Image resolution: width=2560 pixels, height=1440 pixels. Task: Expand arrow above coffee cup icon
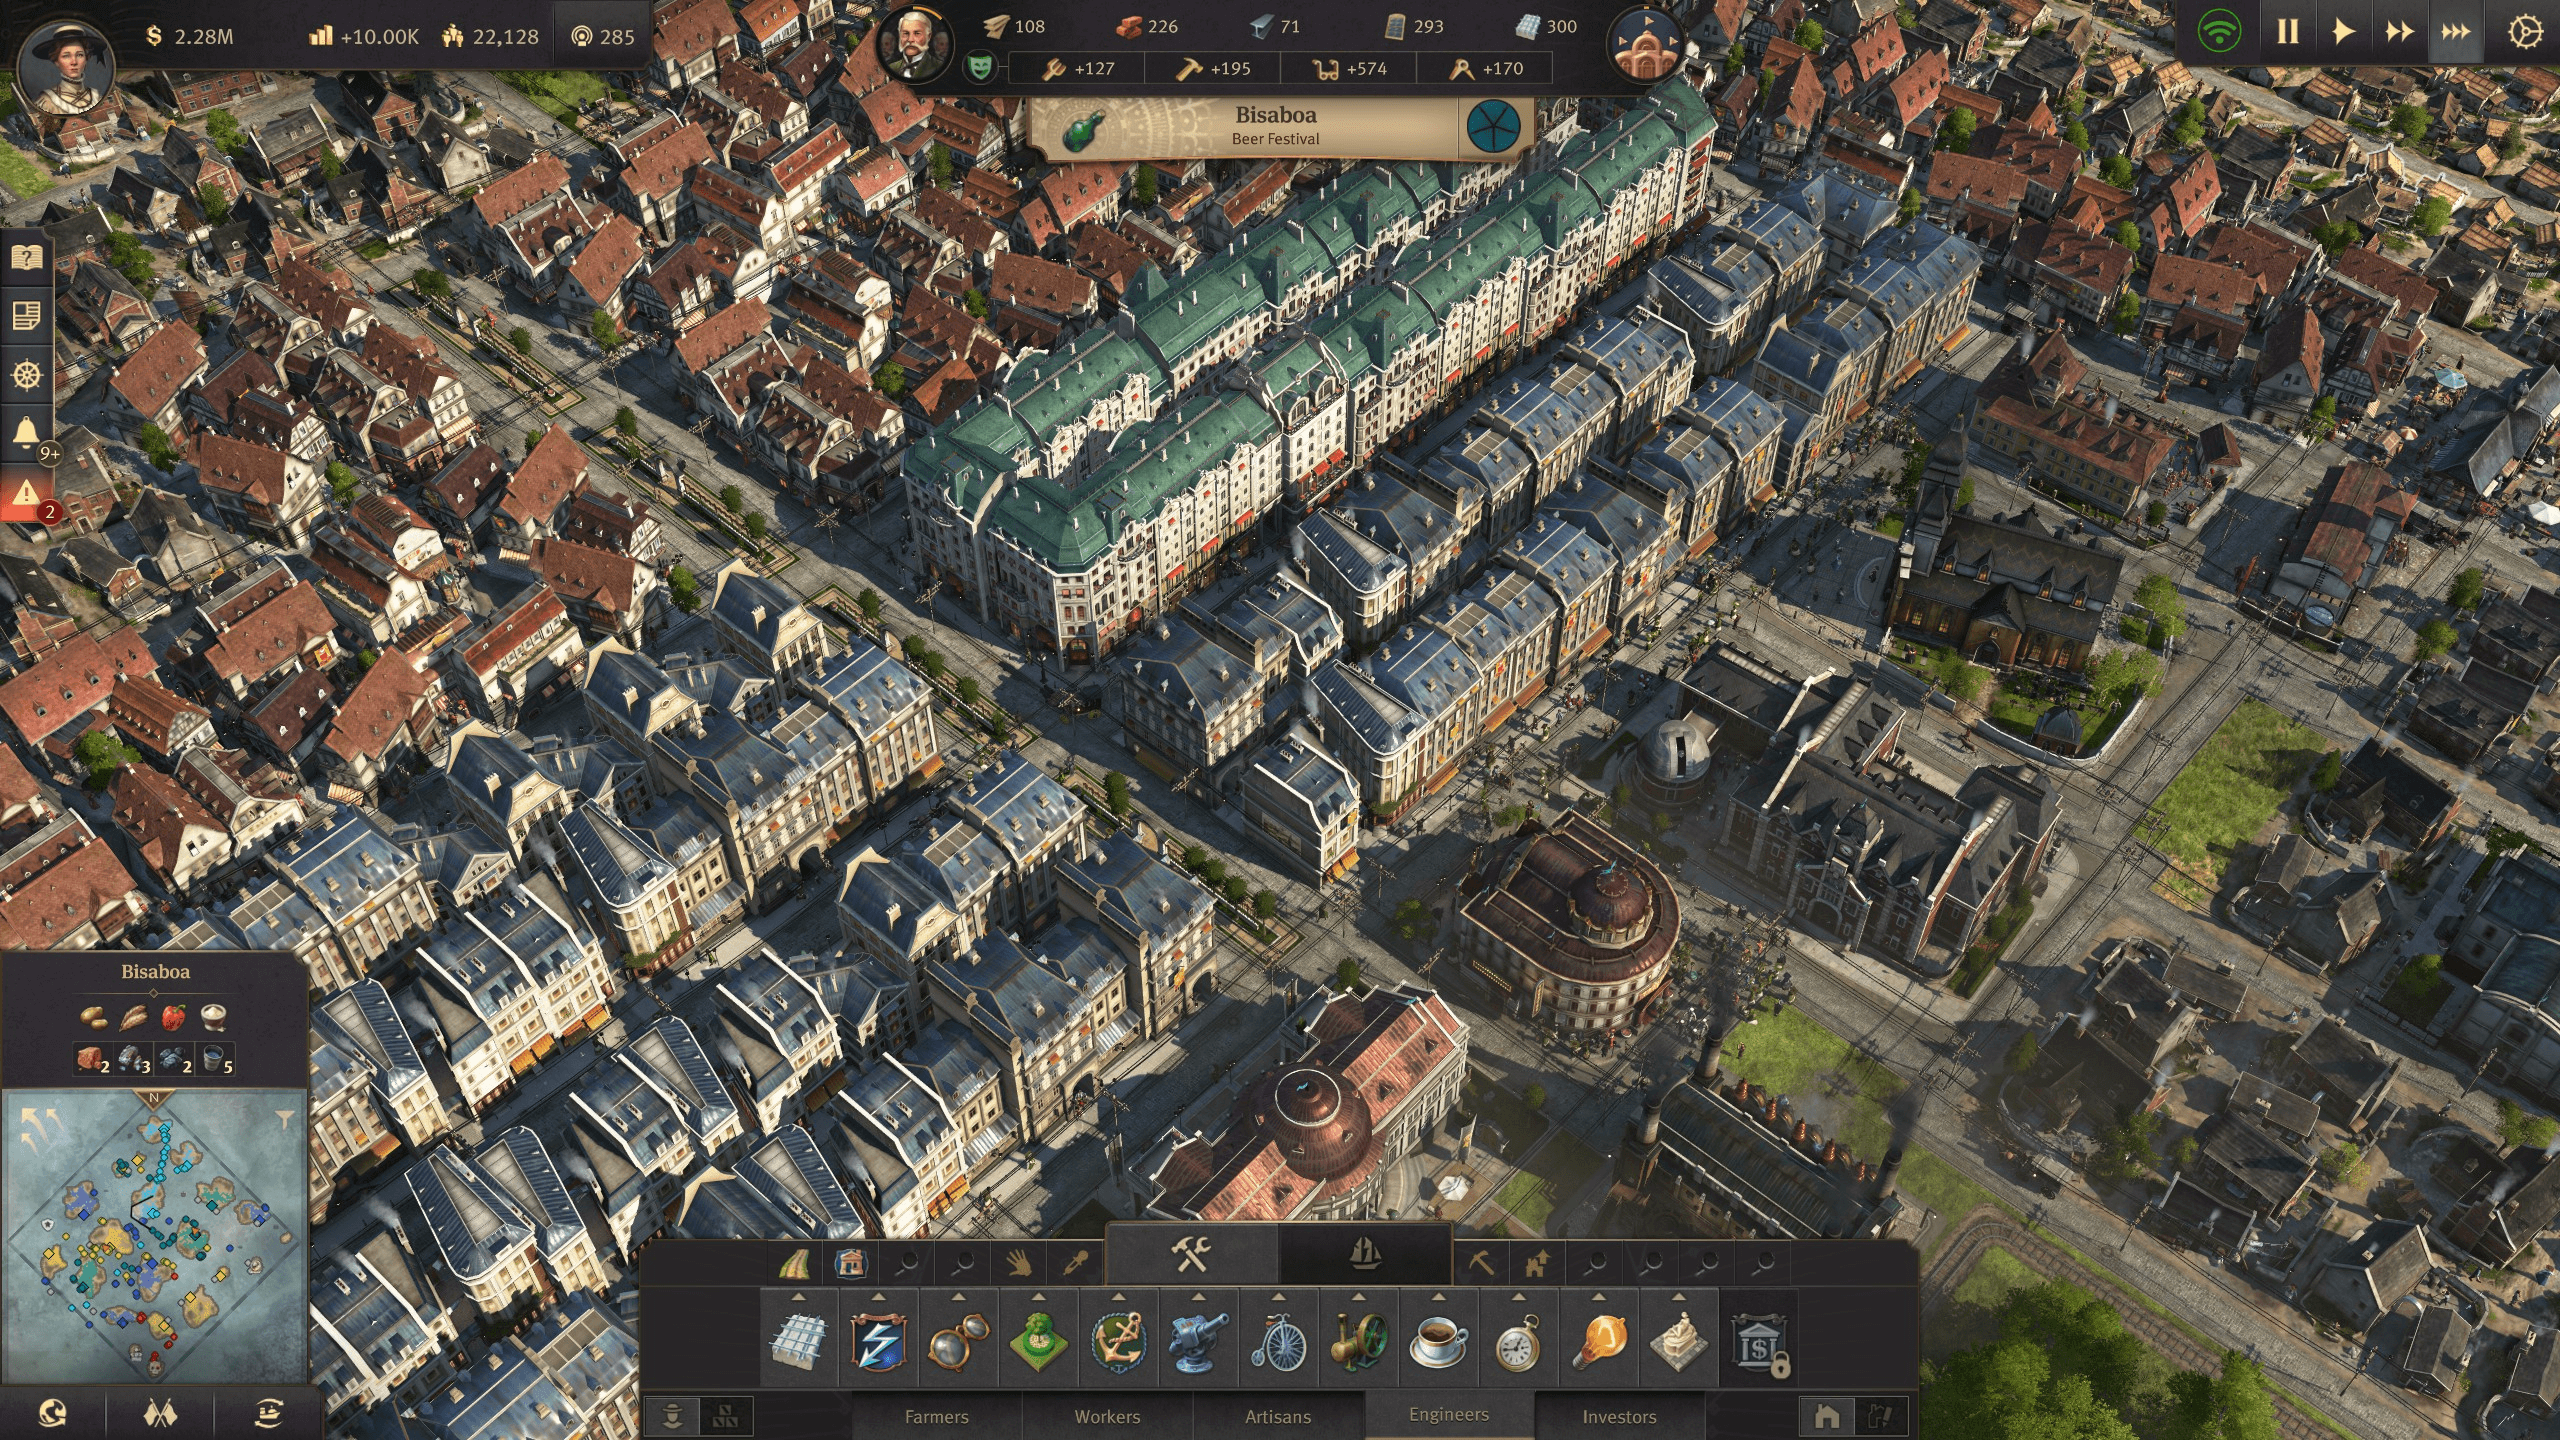coord(1438,1296)
